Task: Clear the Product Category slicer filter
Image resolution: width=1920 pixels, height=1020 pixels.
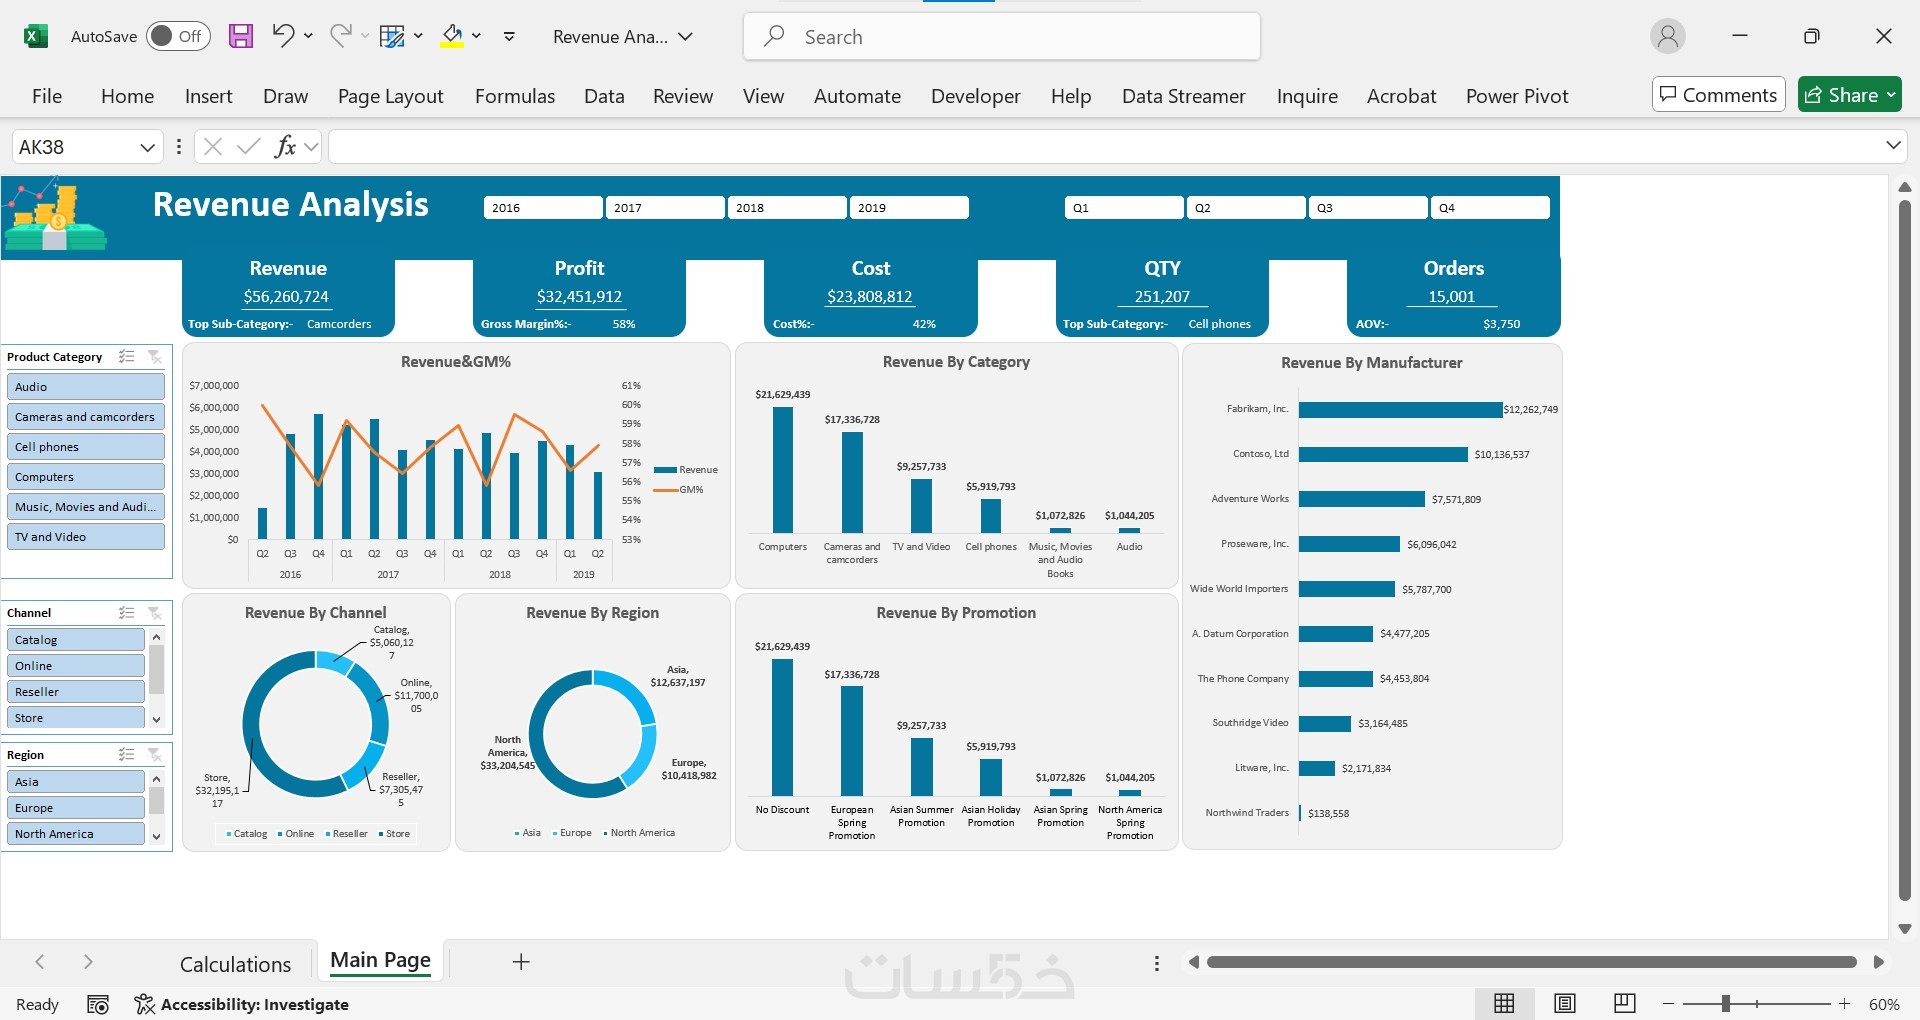Action: click(x=154, y=357)
